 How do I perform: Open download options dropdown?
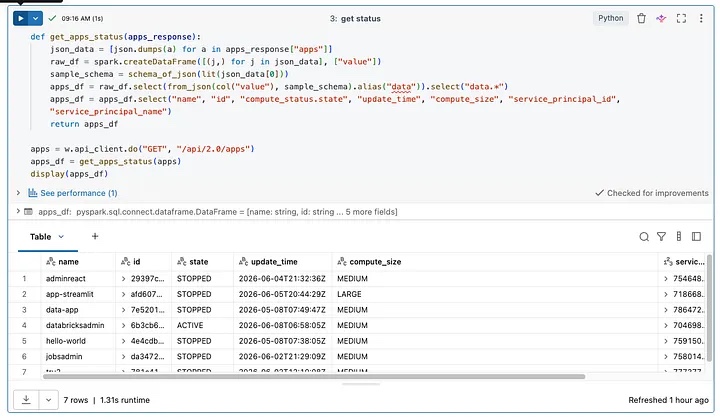coord(48,400)
